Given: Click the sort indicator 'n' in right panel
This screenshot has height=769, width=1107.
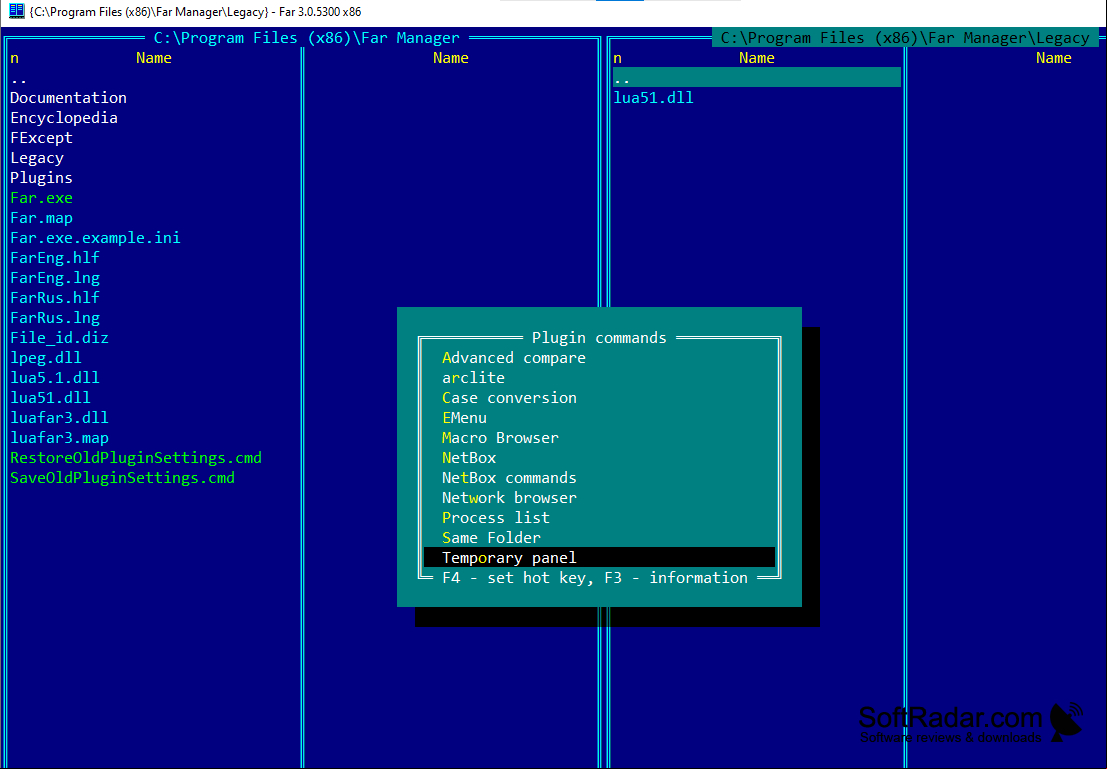Looking at the screenshot, I should pos(617,59).
